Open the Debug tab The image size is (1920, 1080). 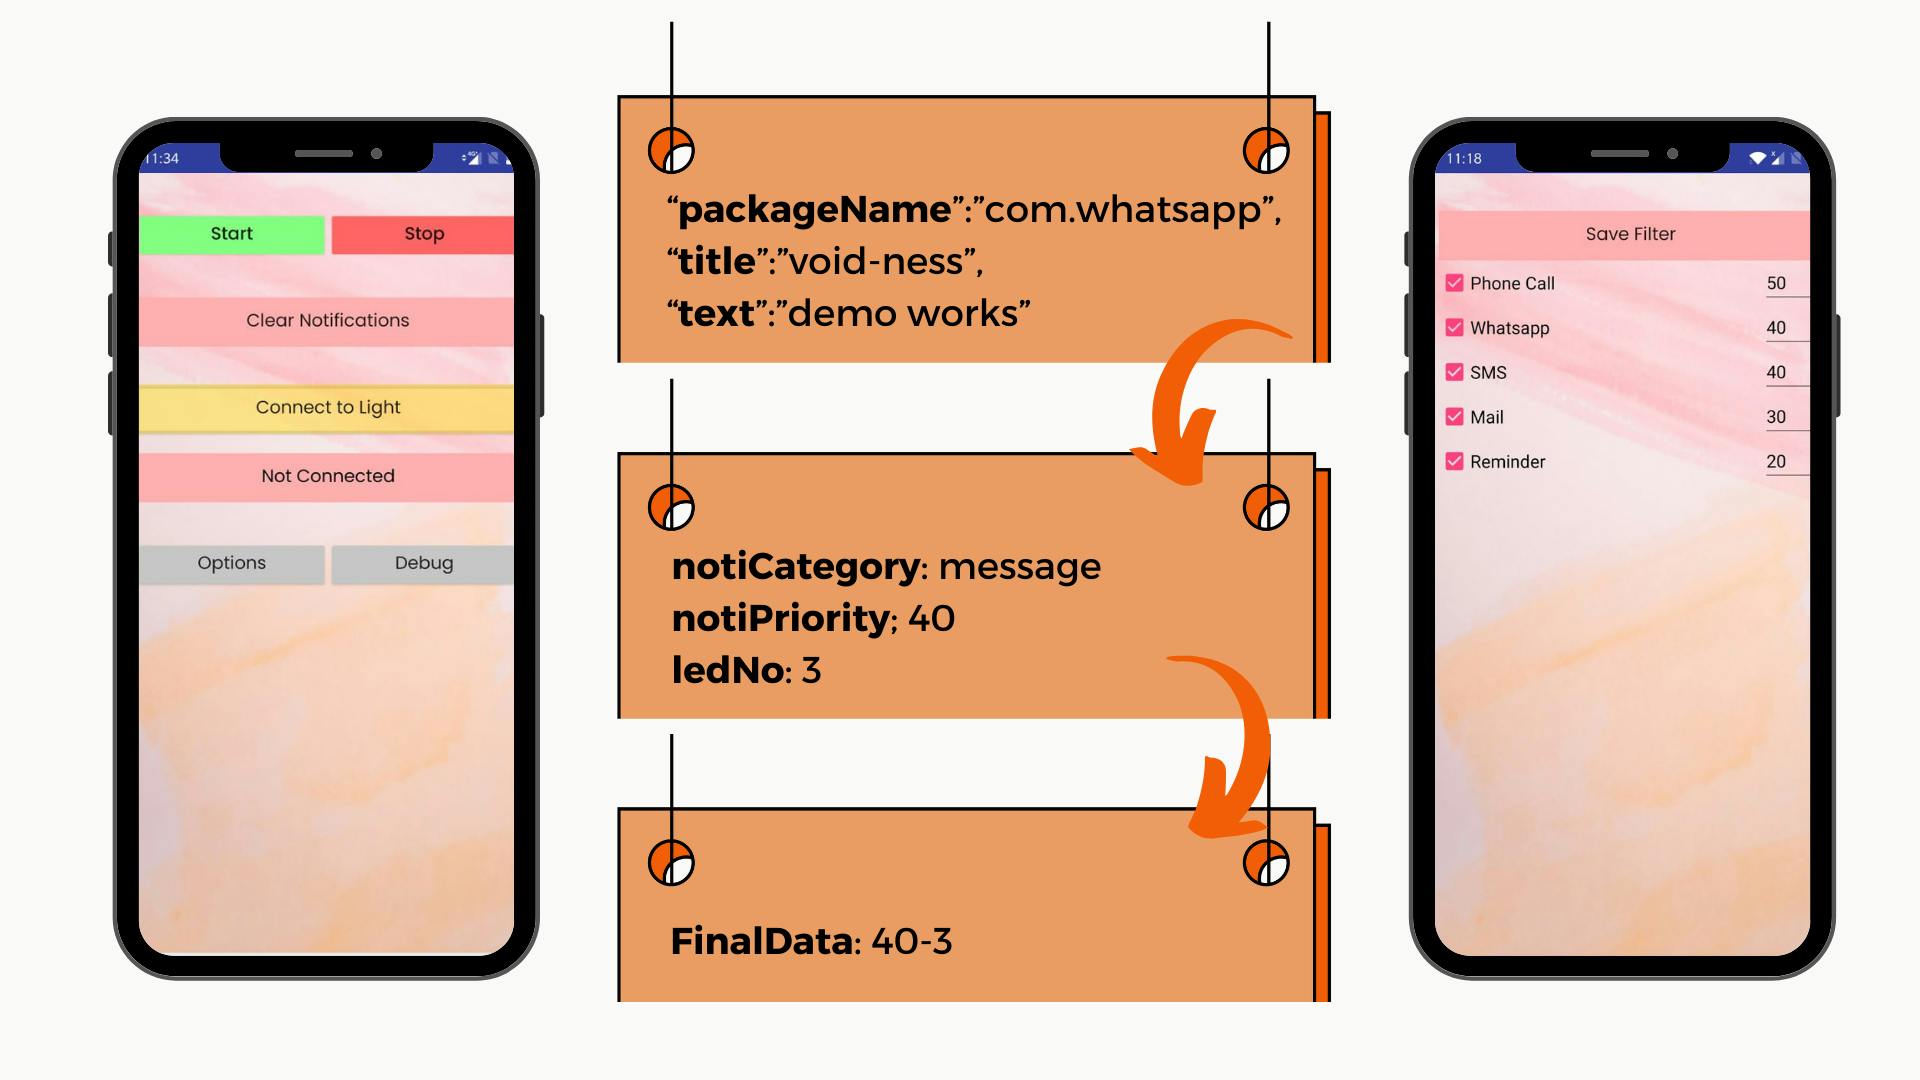pos(422,560)
